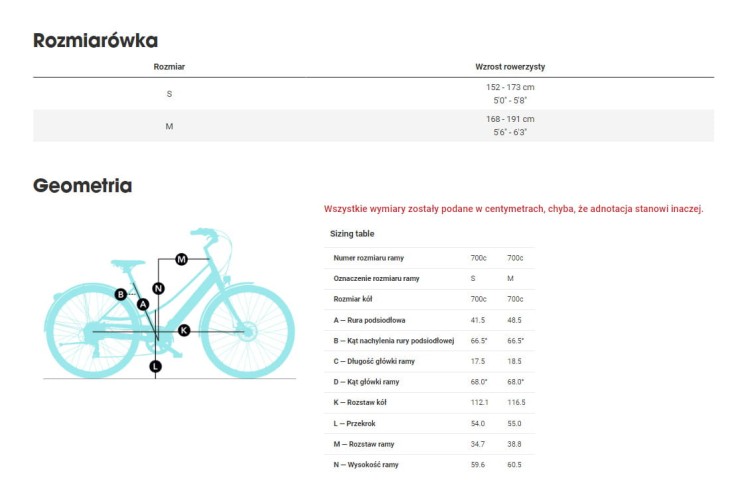
Task: Click the N — Wysokość ramy row
Action: tap(430, 465)
